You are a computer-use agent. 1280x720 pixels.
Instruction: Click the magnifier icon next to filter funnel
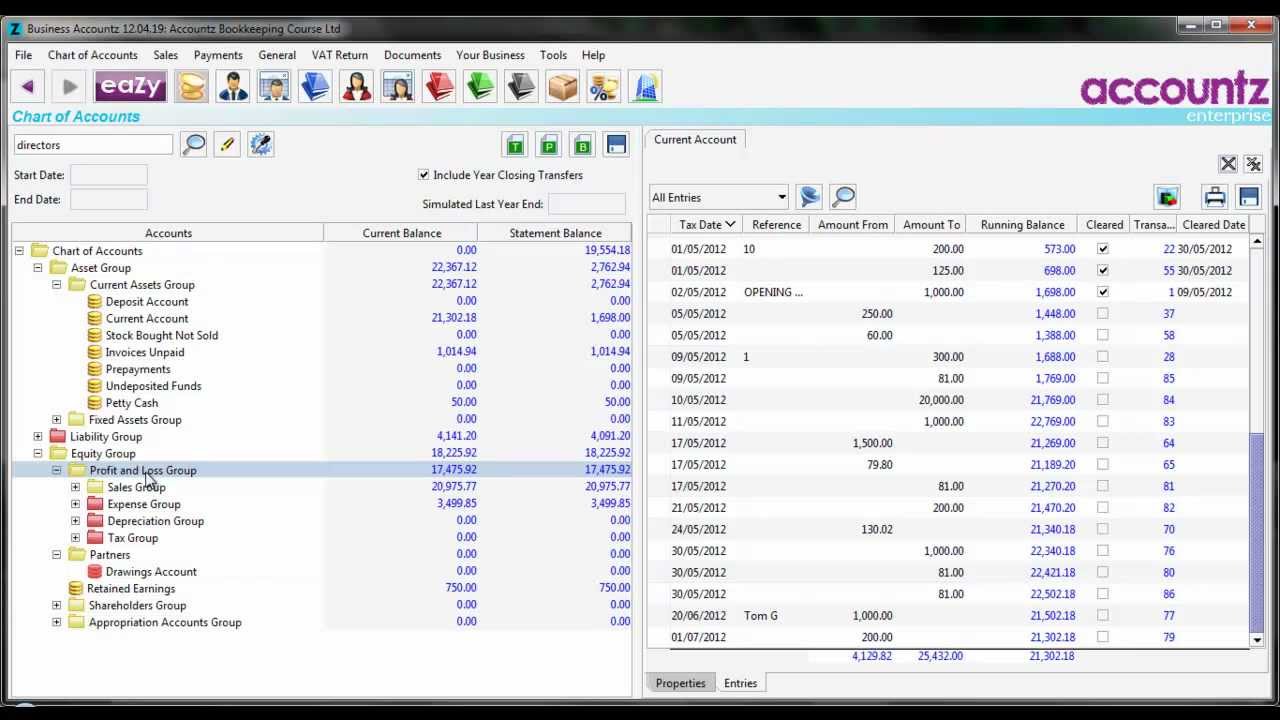pos(843,197)
